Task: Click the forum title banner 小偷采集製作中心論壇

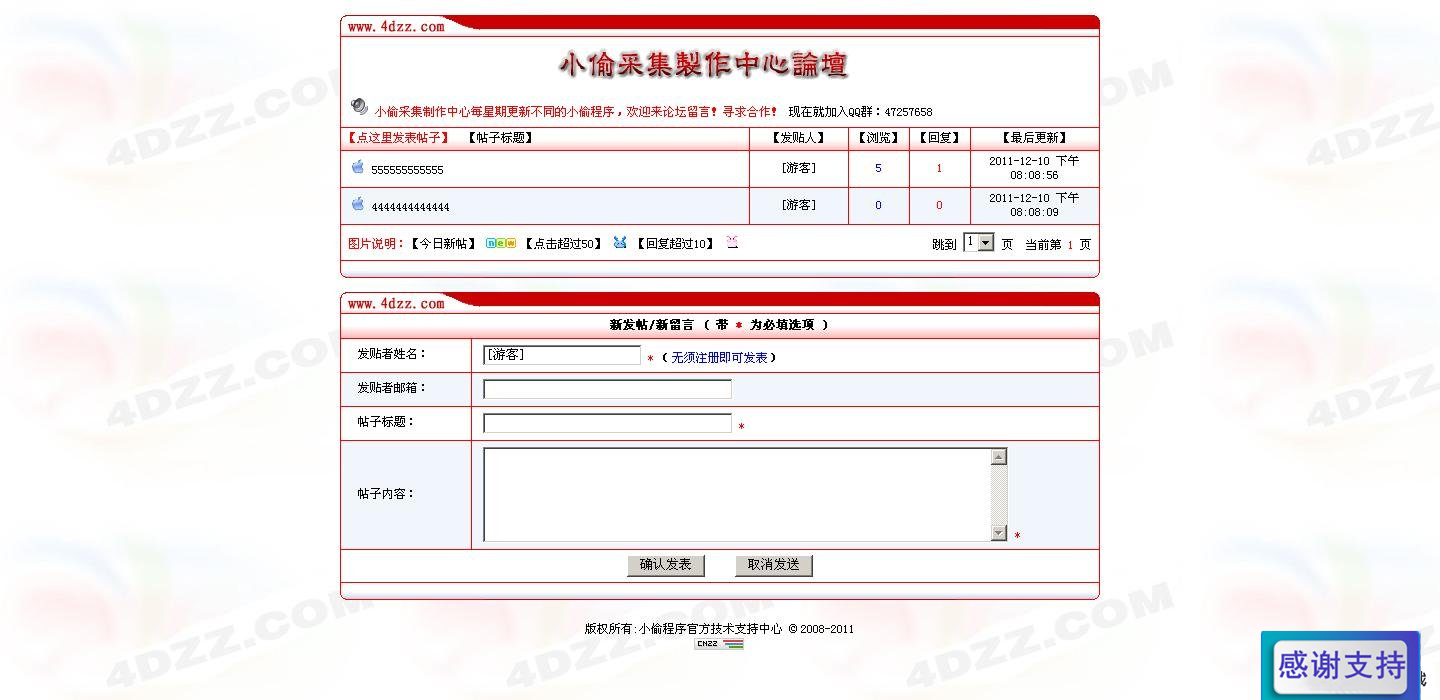Action: pyautogui.click(x=703, y=66)
